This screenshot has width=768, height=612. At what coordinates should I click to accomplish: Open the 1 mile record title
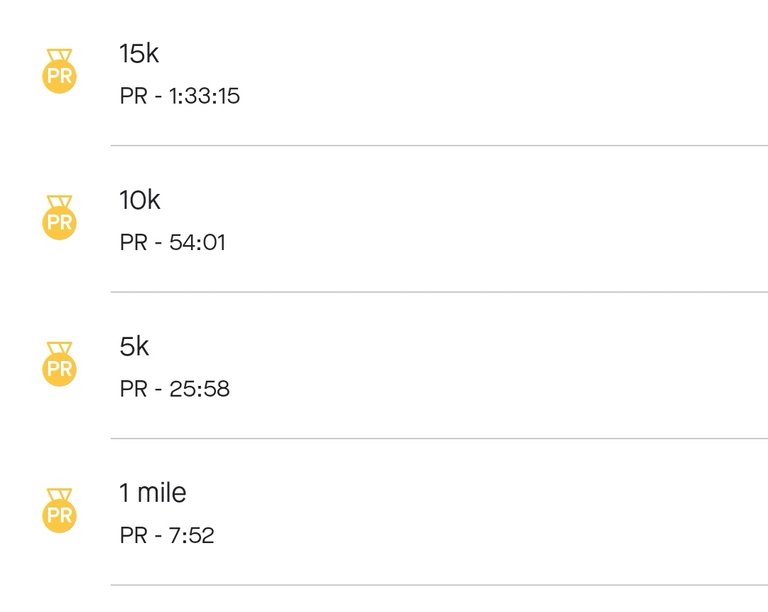[153, 493]
